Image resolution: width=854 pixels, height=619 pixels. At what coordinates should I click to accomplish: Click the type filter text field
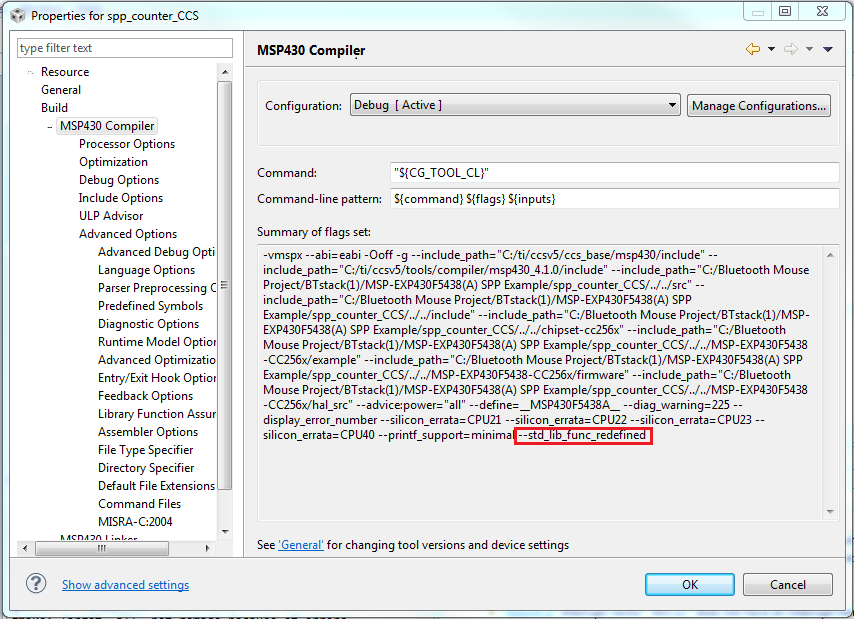tap(124, 47)
